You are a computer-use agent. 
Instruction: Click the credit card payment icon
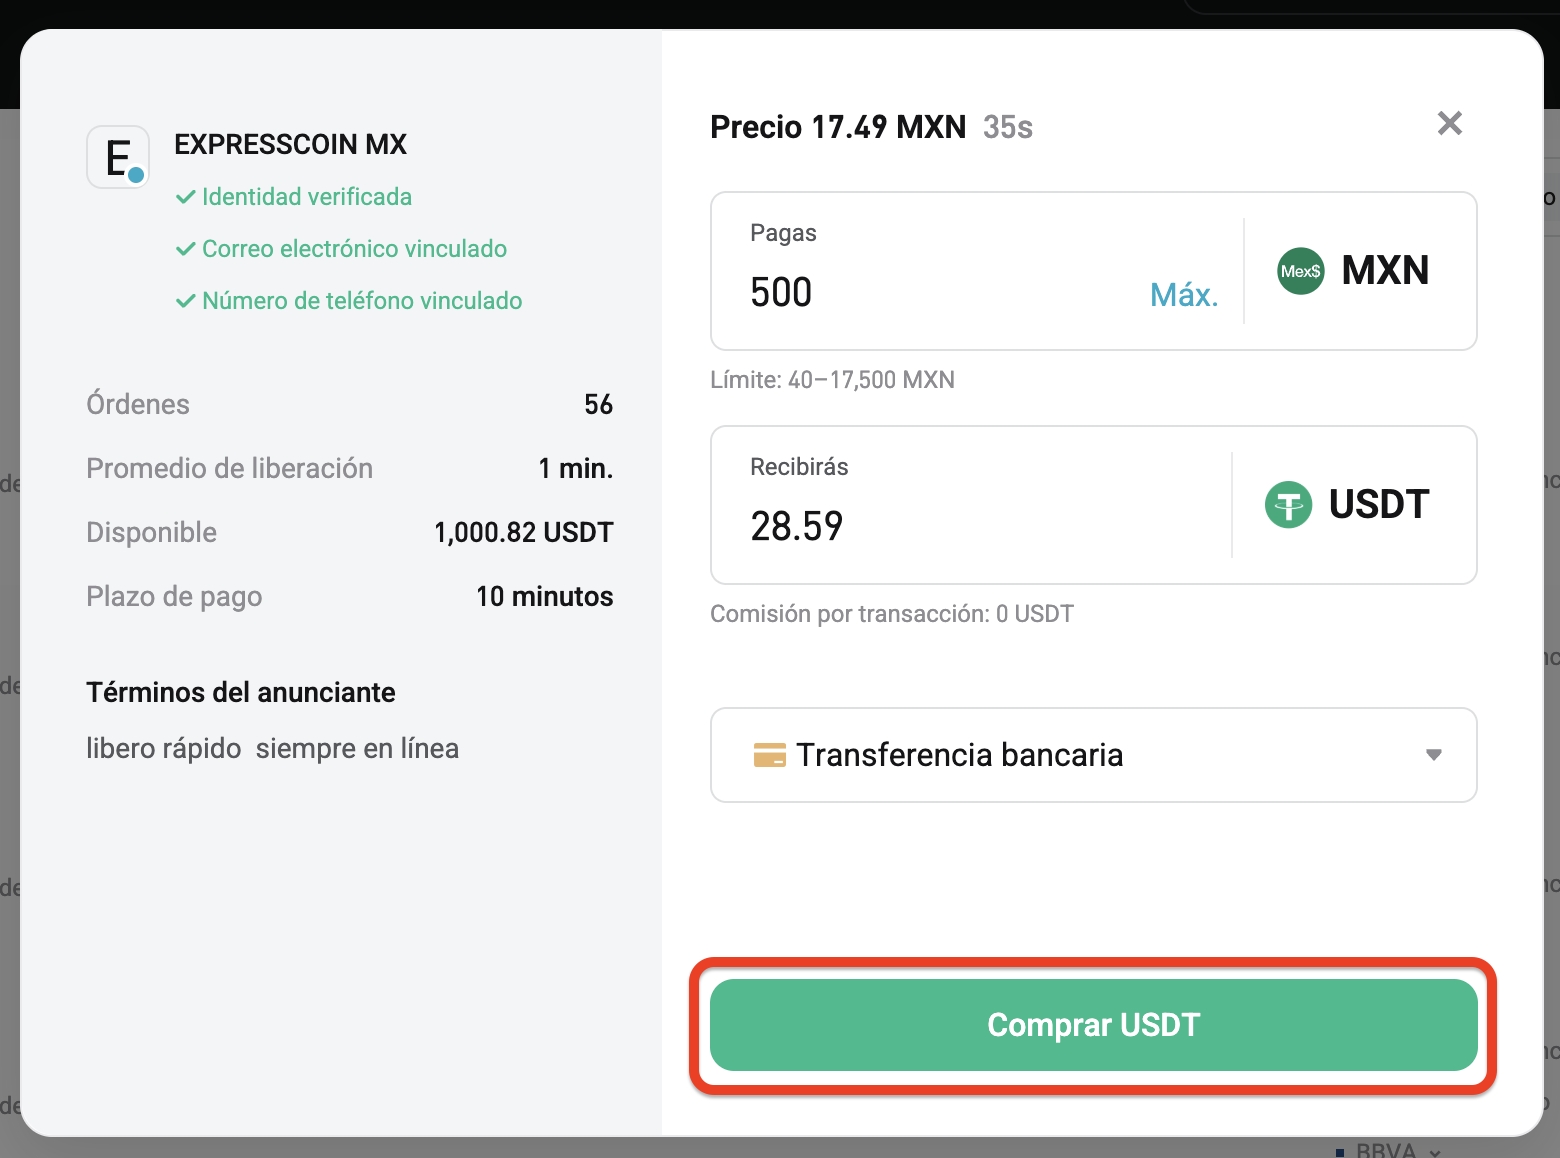(x=769, y=755)
